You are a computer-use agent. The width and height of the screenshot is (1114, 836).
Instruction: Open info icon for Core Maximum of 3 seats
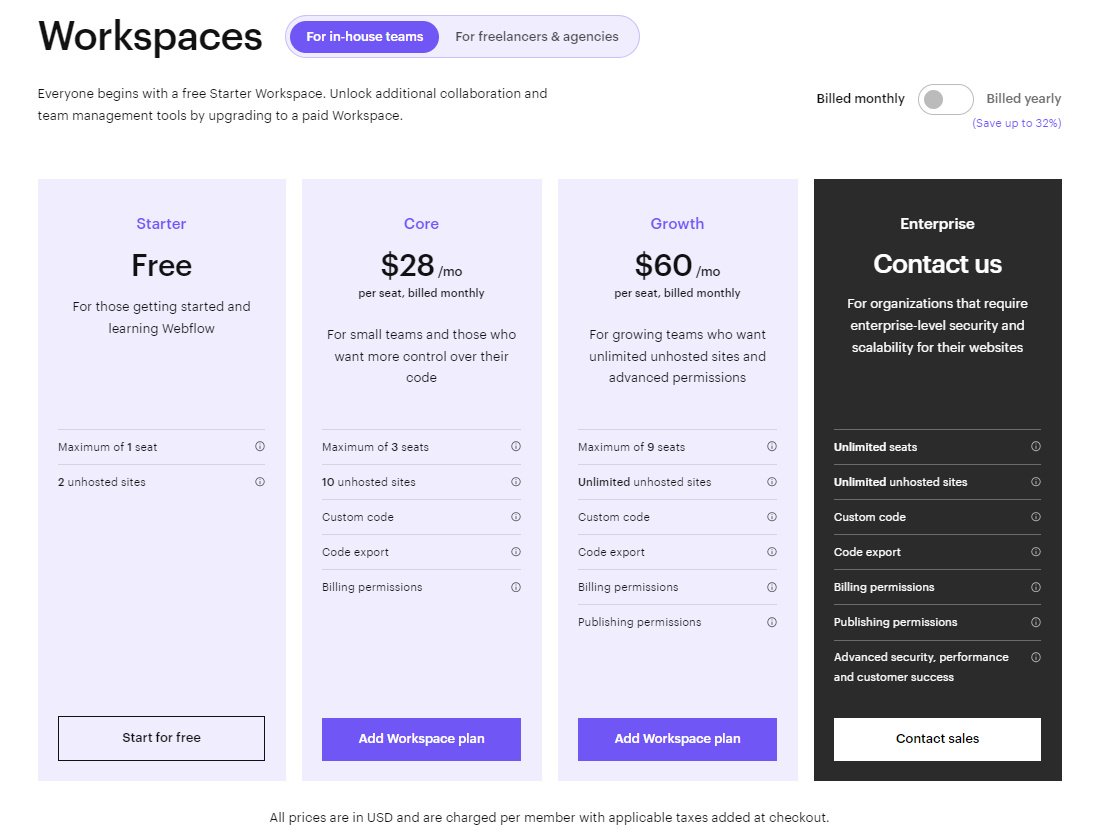[x=516, y=447]
